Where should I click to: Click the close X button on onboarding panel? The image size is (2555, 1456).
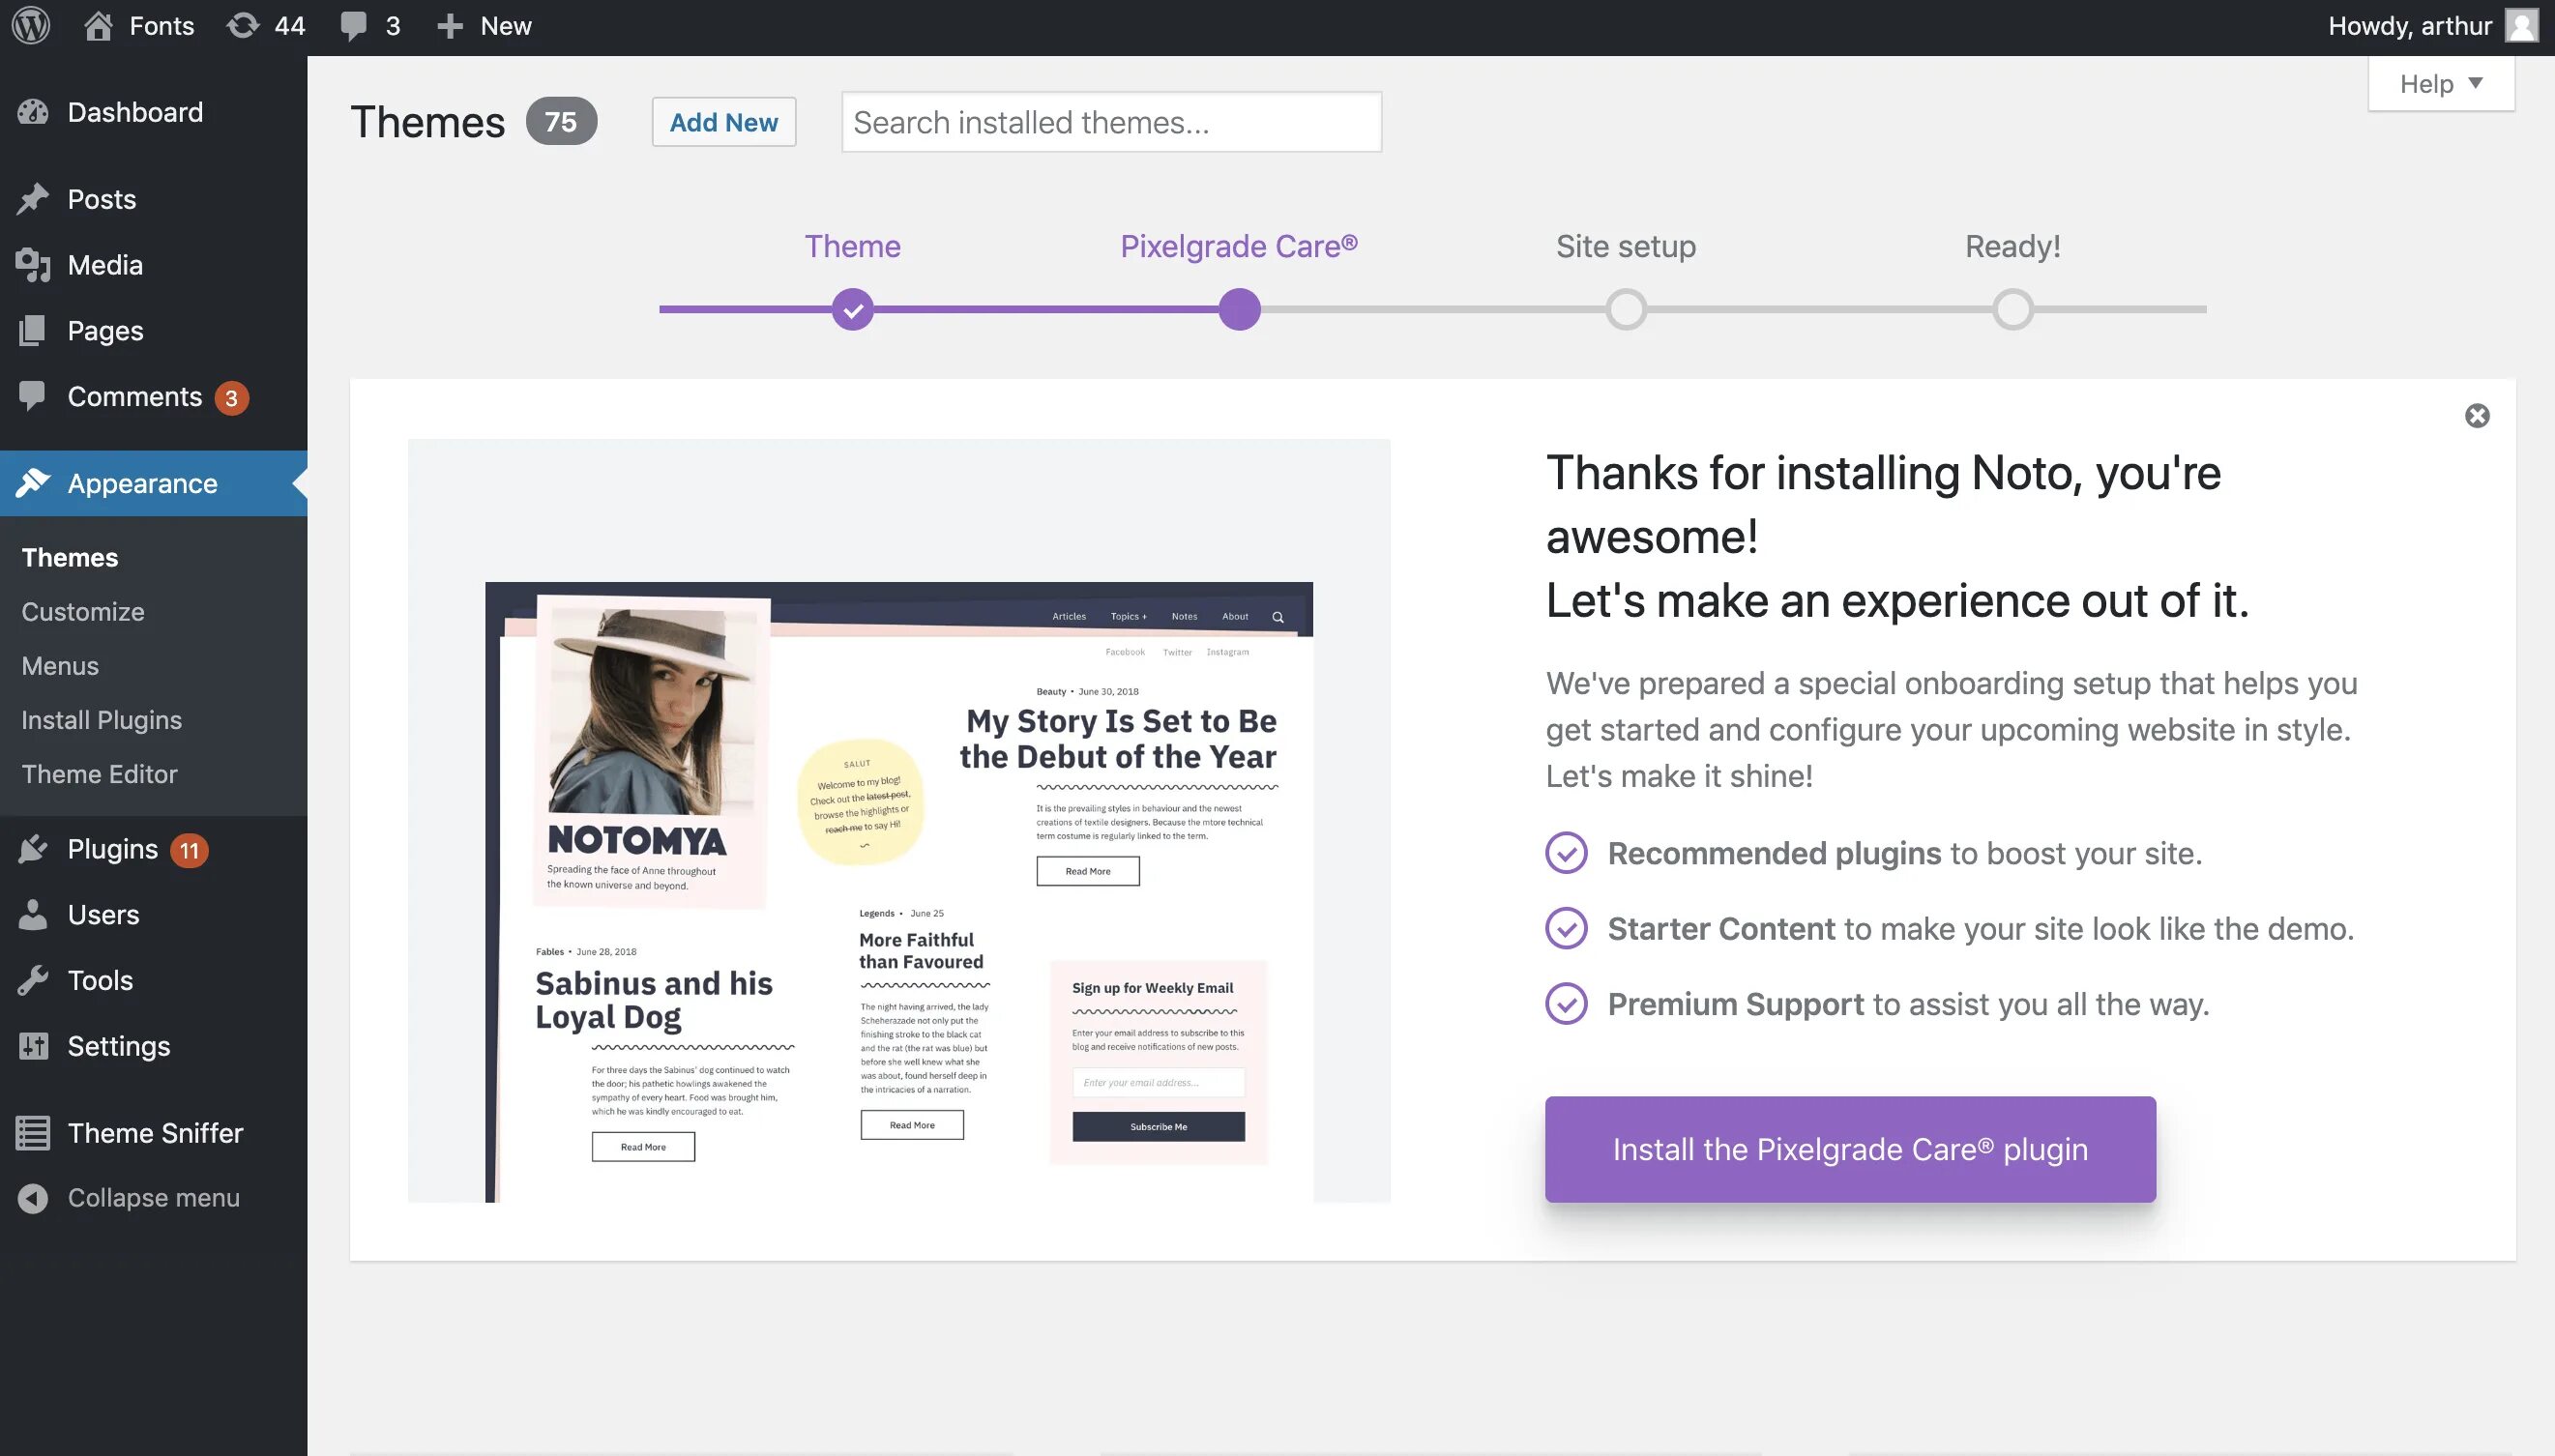(x=2476, y=416)
